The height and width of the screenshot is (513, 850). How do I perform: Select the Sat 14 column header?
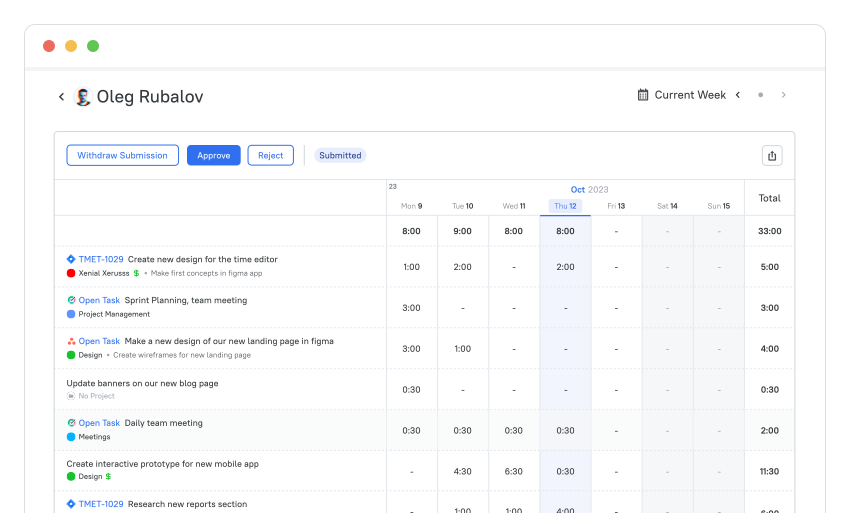point(667,206)
